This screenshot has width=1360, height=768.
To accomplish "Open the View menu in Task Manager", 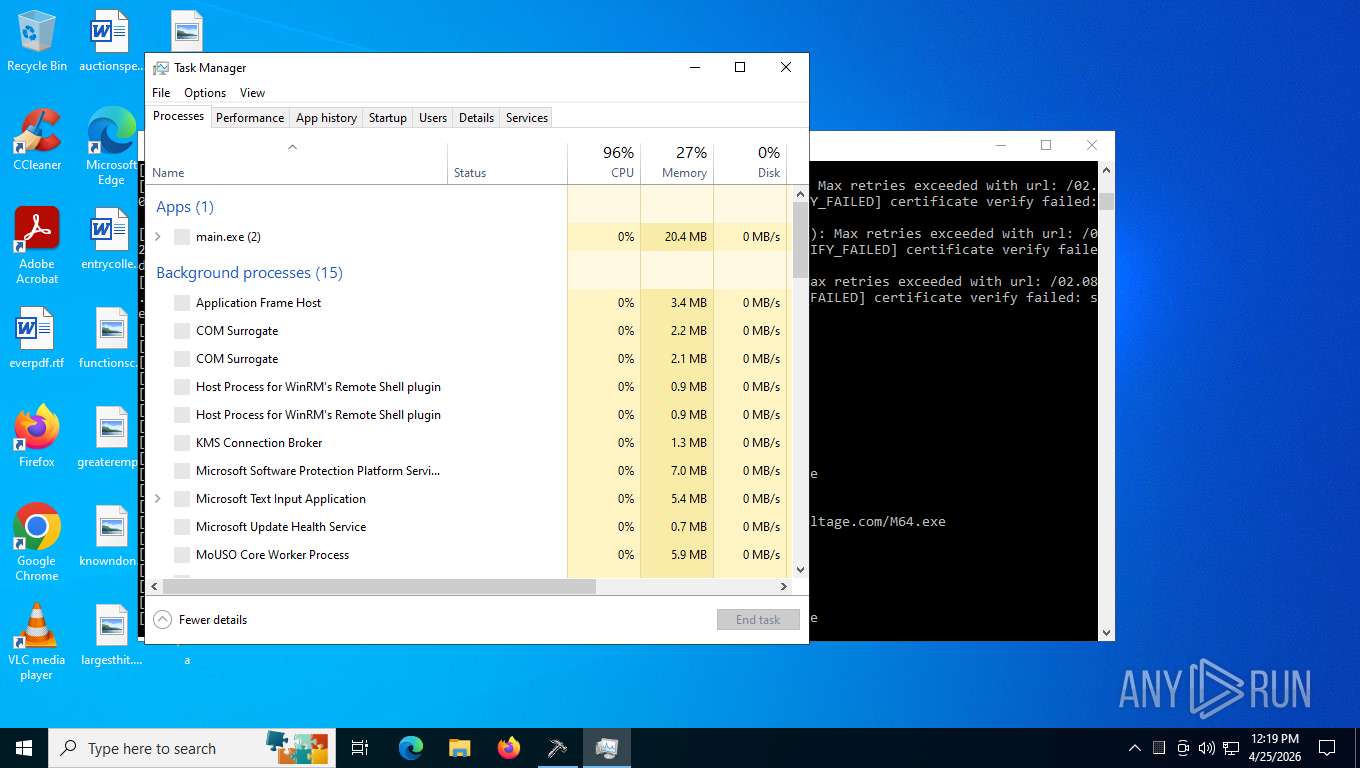I will pyautogui.click(x=253, y=93).
